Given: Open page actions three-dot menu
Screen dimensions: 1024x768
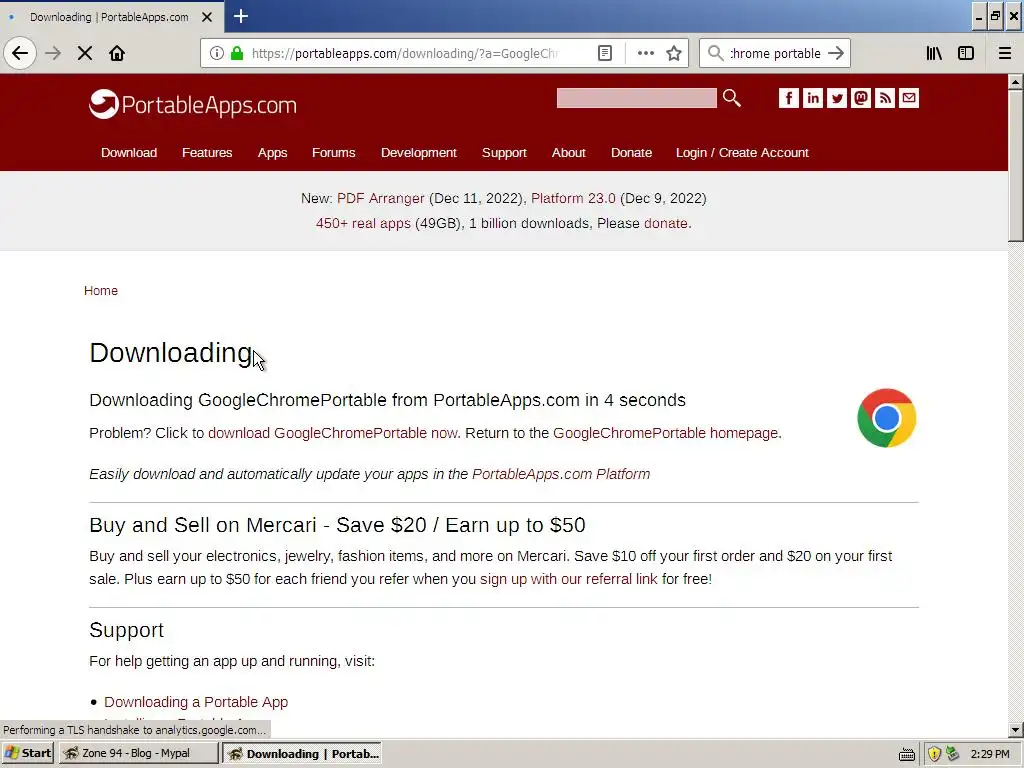Looking at the screenshot, I should (x=645, y=53).
